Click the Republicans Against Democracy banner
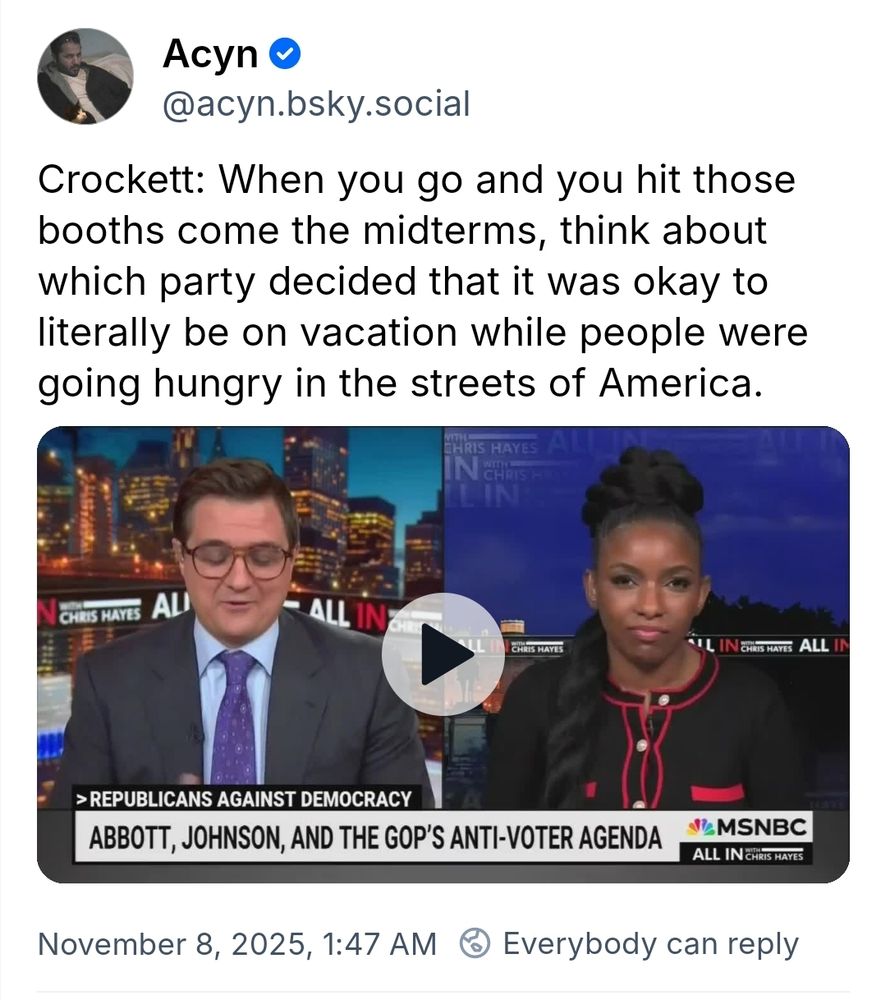This screenshot has width=881, height=1000. (246, 798)
